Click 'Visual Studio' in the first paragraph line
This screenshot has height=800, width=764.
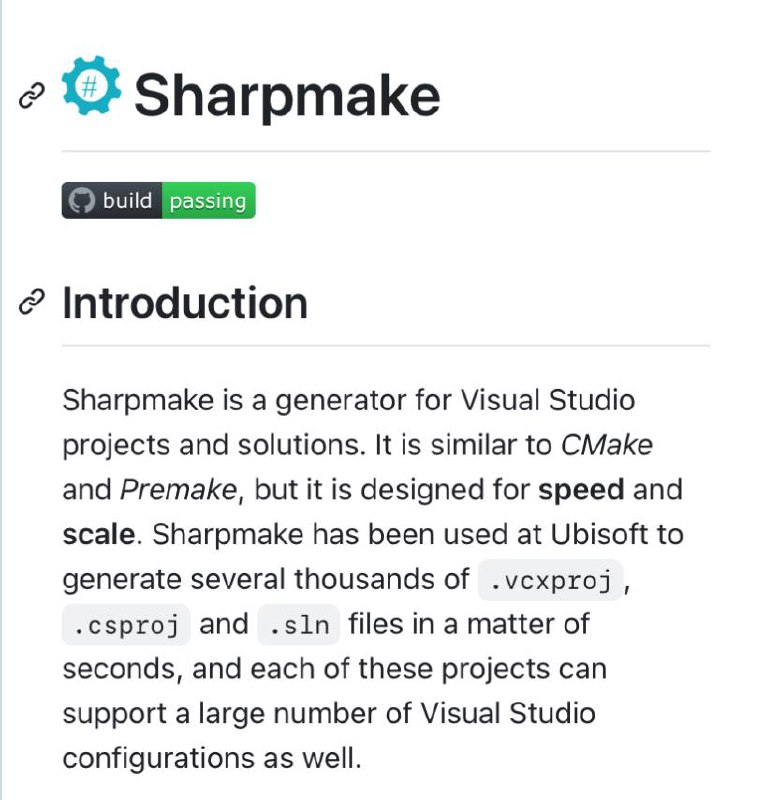click(548, 399)
